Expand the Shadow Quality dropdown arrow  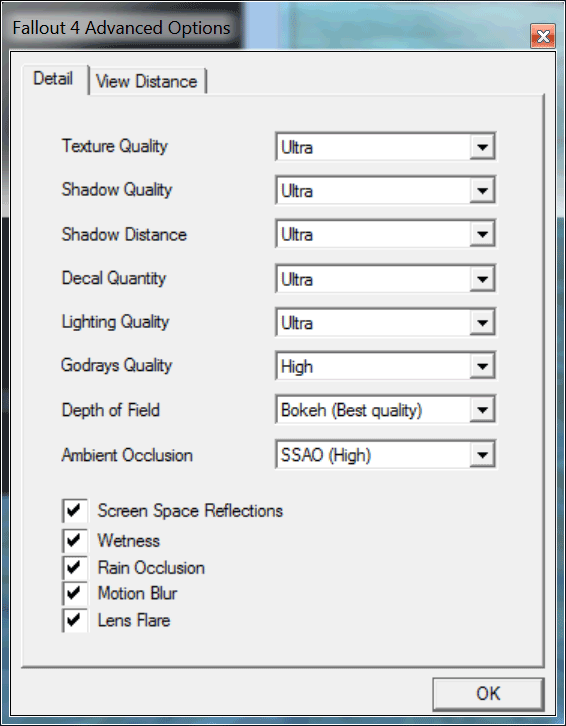482,190
